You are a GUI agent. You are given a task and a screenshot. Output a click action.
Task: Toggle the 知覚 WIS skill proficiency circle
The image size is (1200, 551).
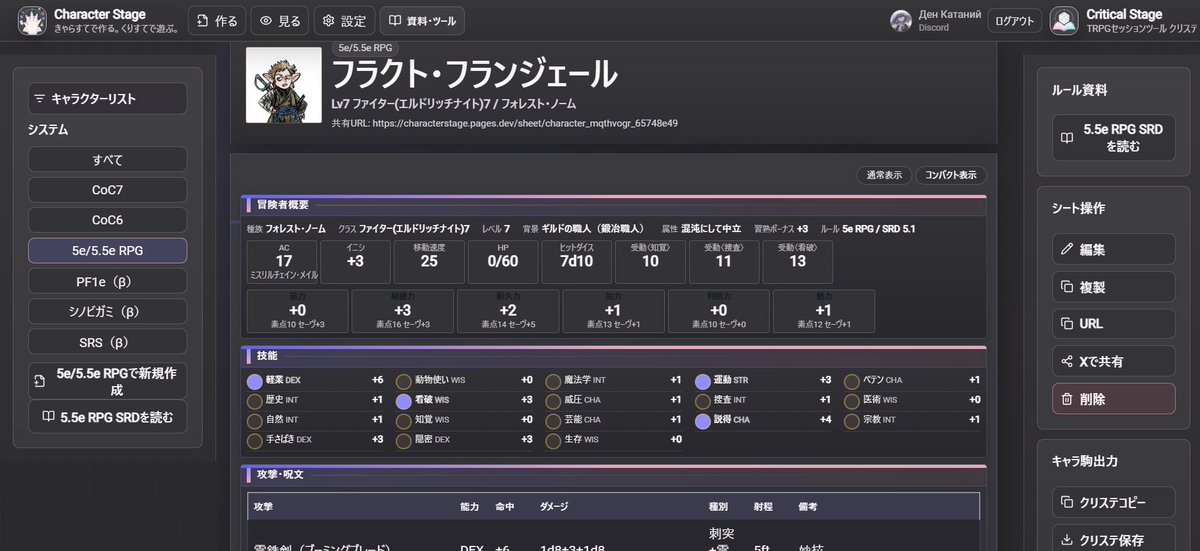pyautogui.click(x=404, y=419)
